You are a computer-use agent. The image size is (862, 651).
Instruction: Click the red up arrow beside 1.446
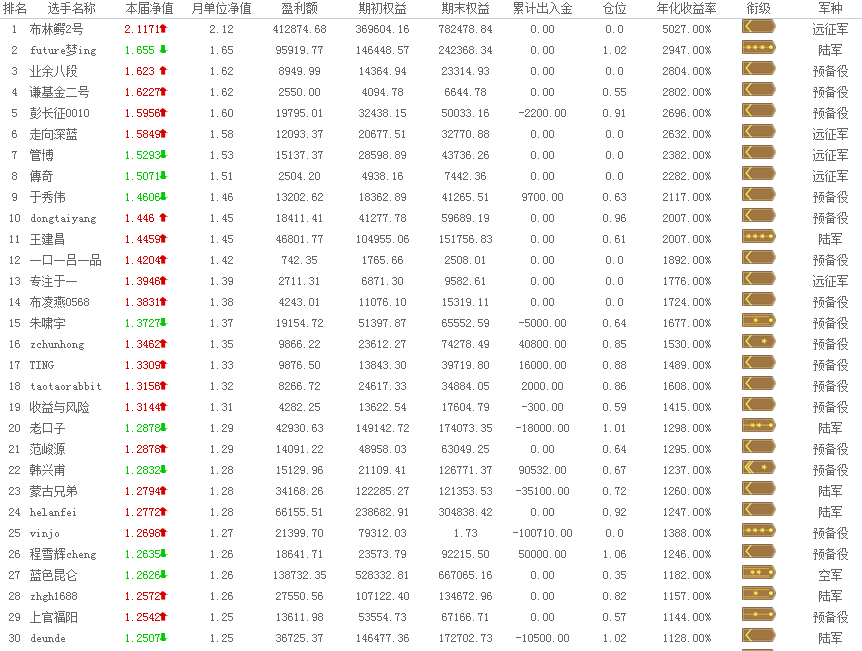(x=163, y=218)
